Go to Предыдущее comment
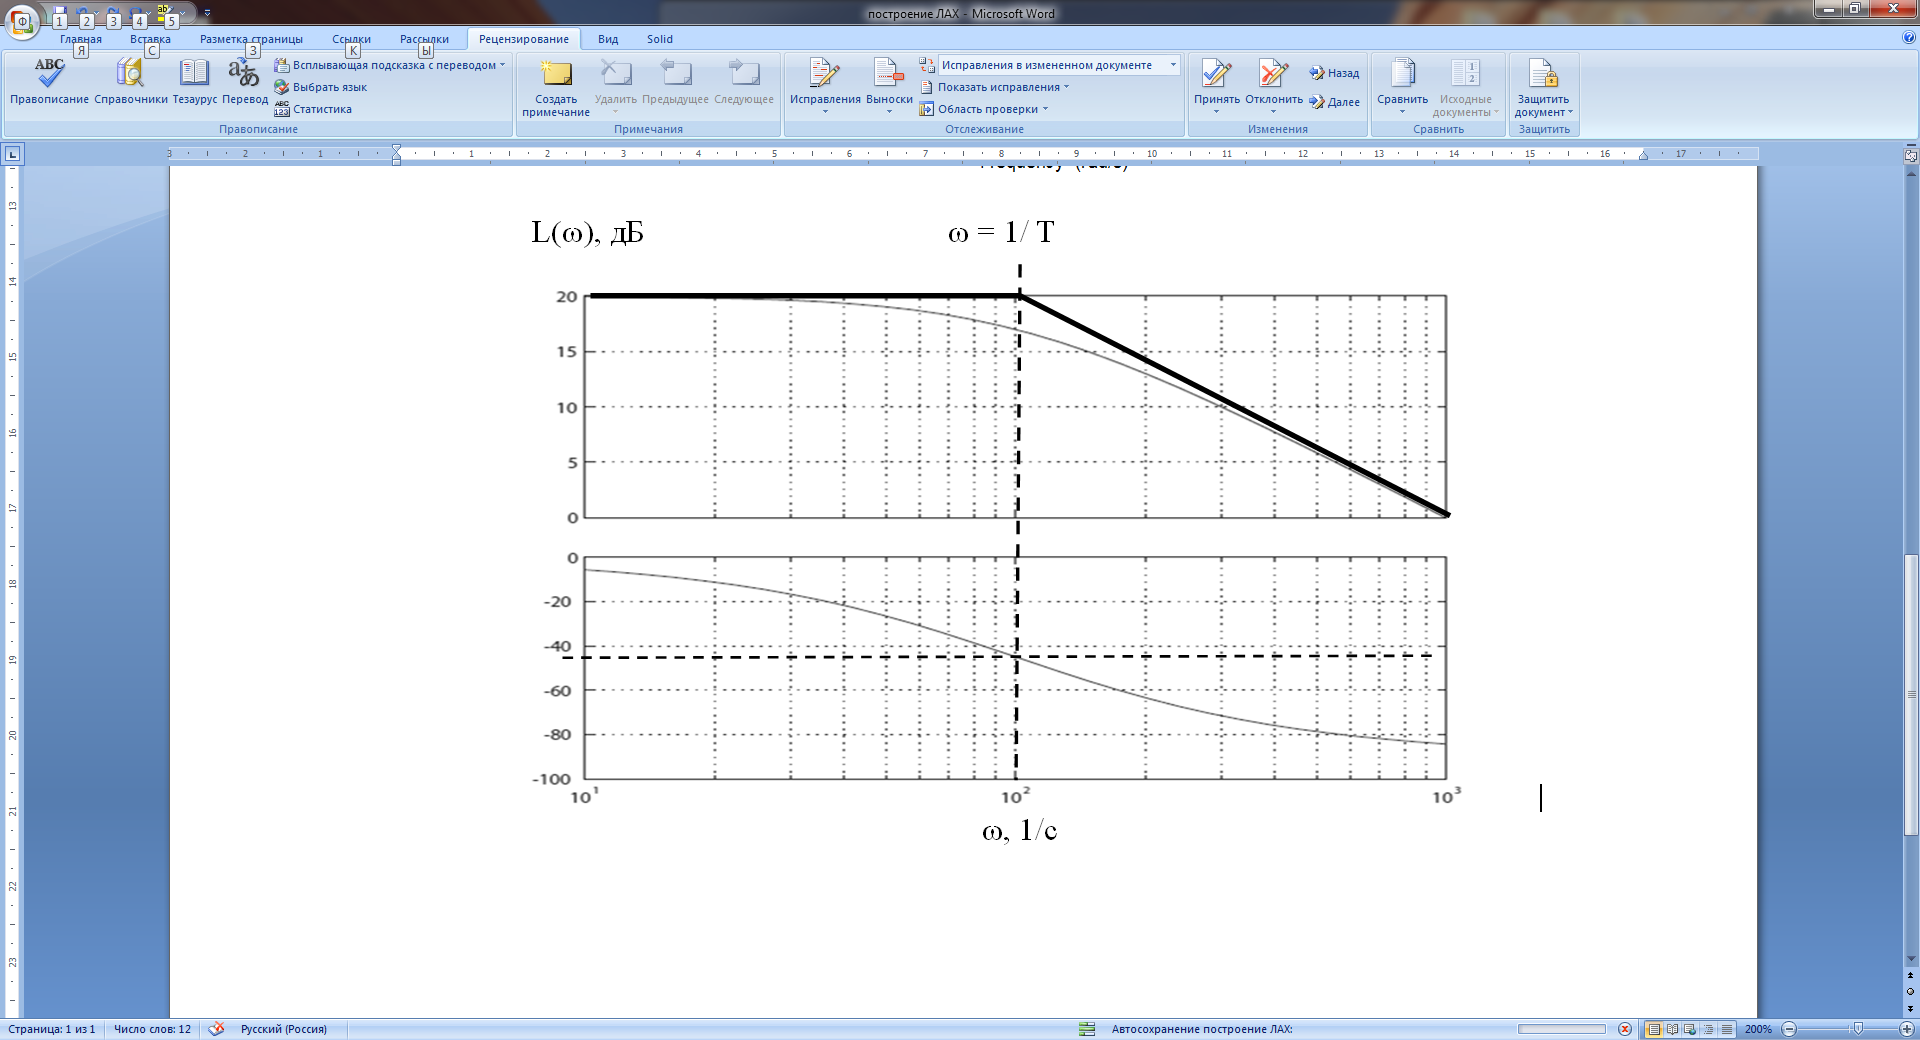The image size is (1920, 1040). click(x=675, y=81)
